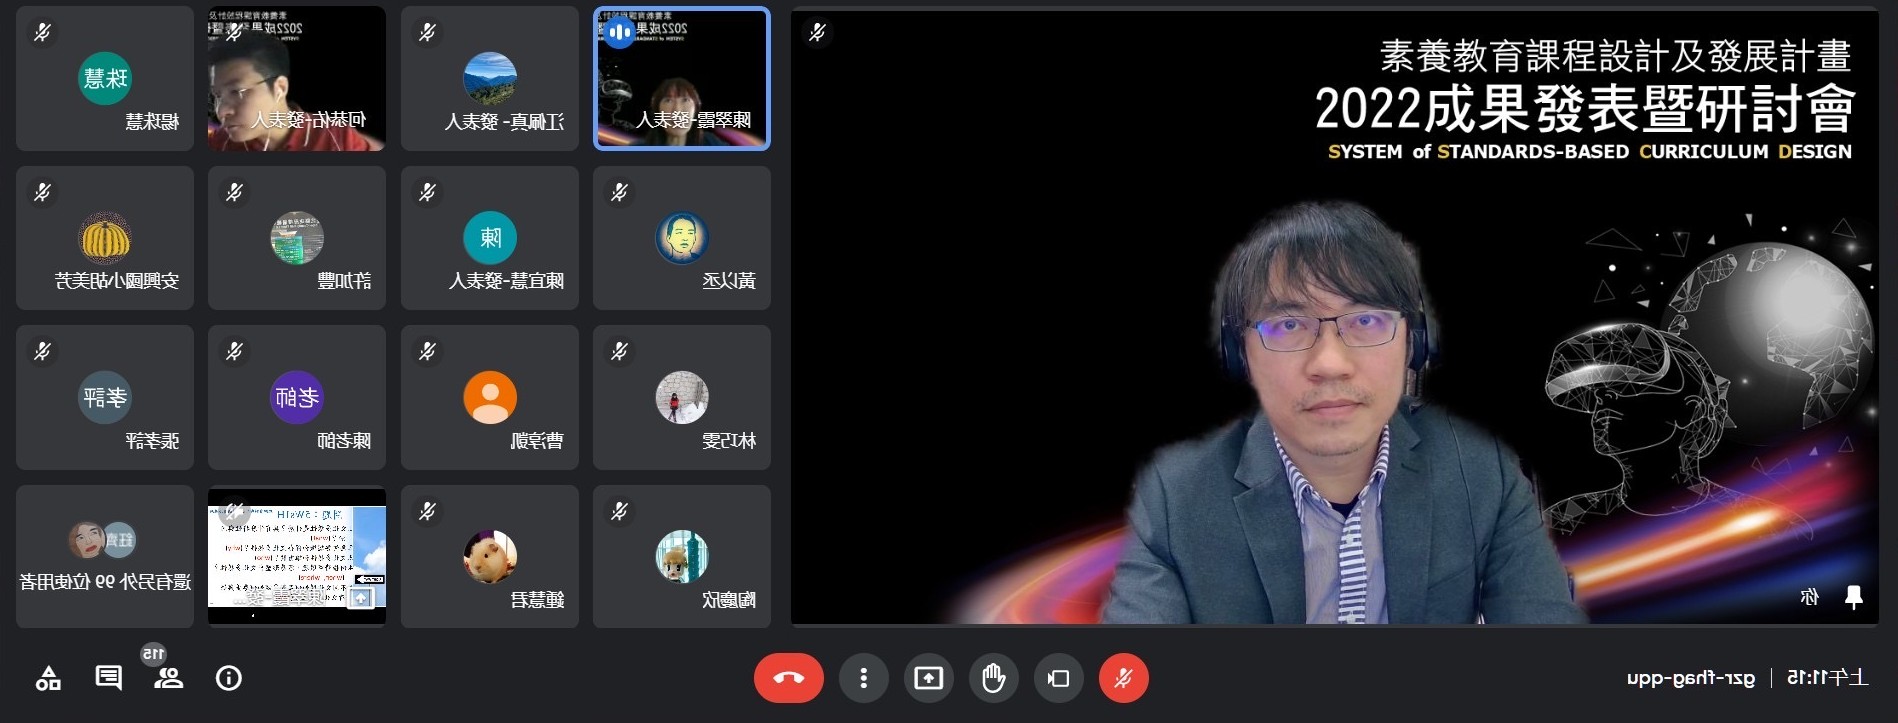Open the three-dot more options menu
Viewport: 1898px width, 723px height.
(863, 678)
